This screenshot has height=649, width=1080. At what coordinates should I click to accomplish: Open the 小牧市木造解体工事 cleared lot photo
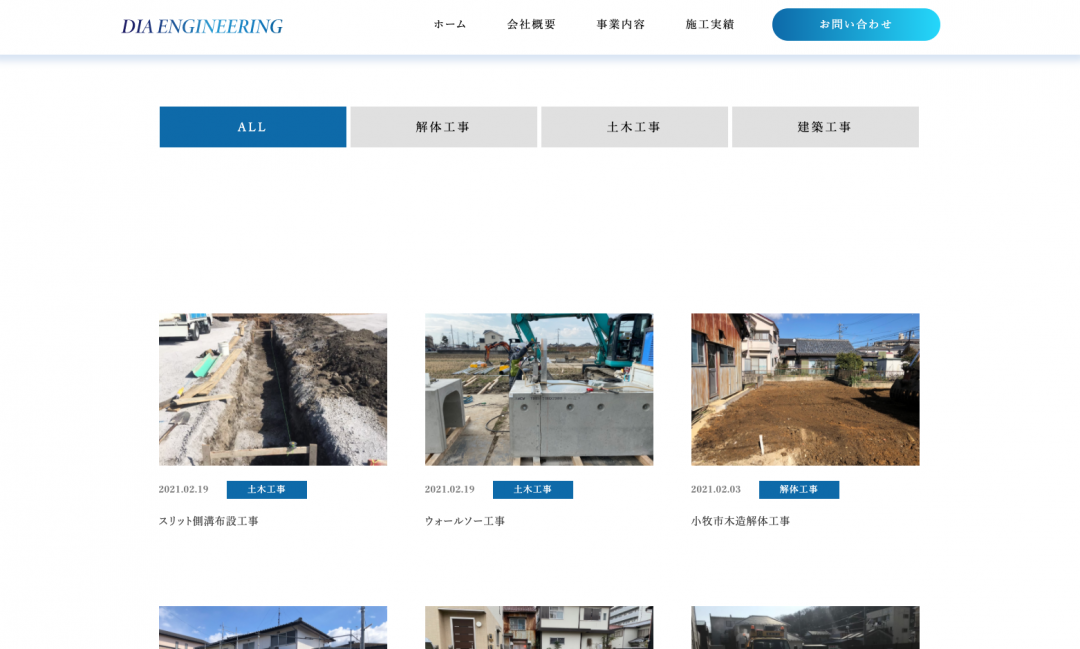pos(805,389)
